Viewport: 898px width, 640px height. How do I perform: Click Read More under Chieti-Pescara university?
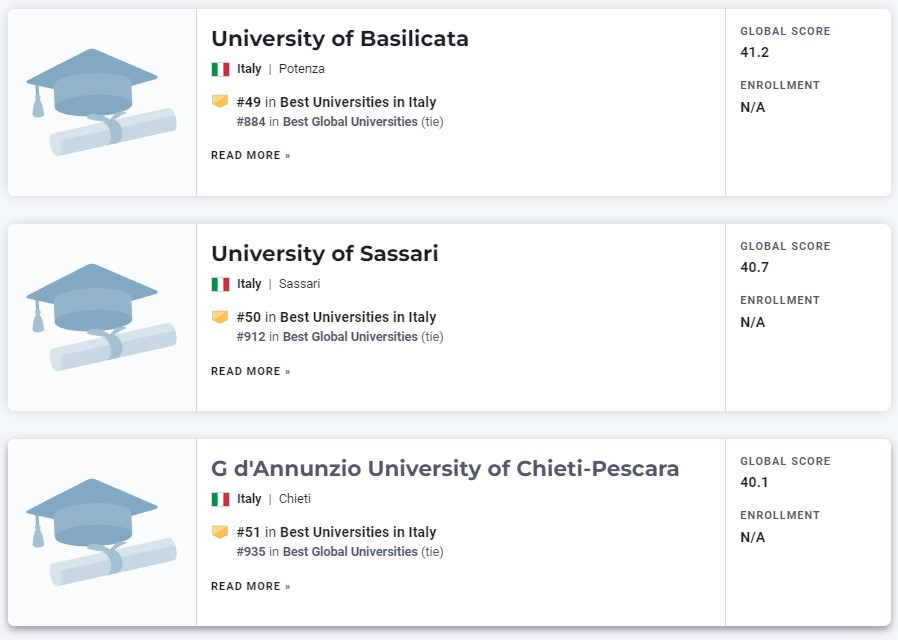[x=251, y=586]
